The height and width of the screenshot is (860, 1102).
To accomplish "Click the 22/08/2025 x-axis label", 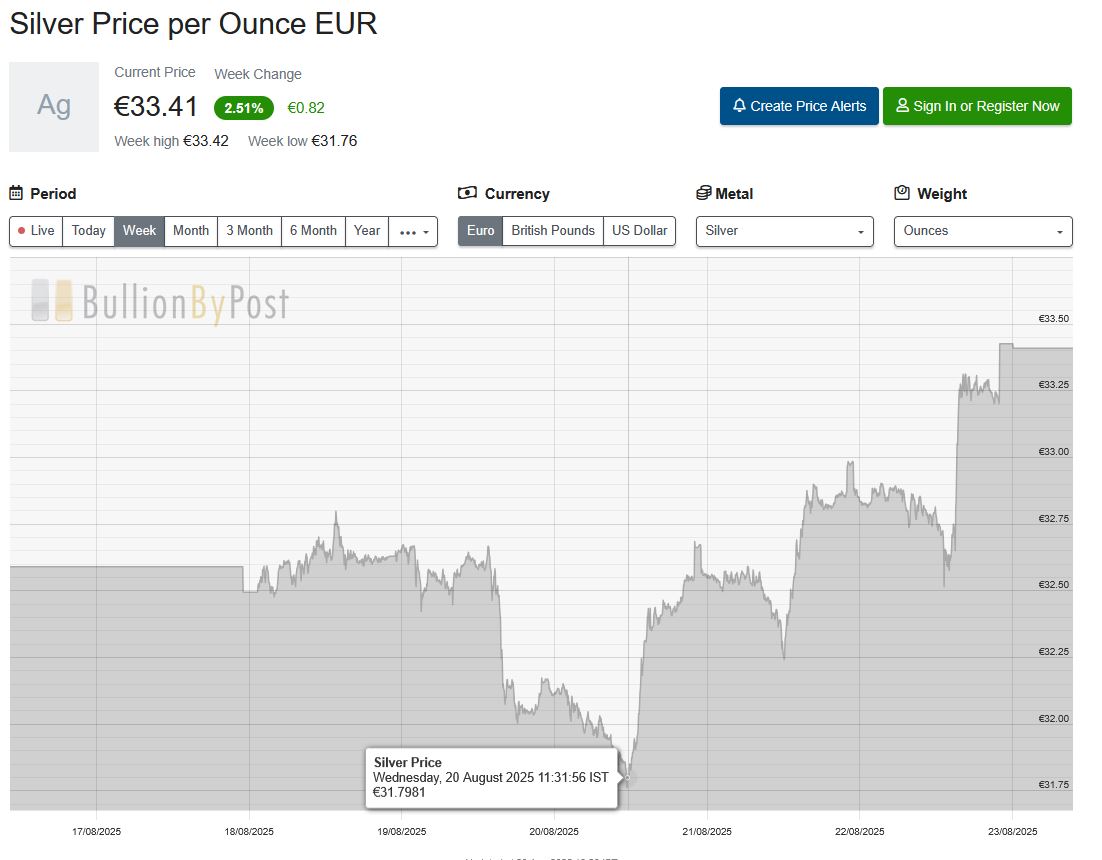I will [860, 831].
